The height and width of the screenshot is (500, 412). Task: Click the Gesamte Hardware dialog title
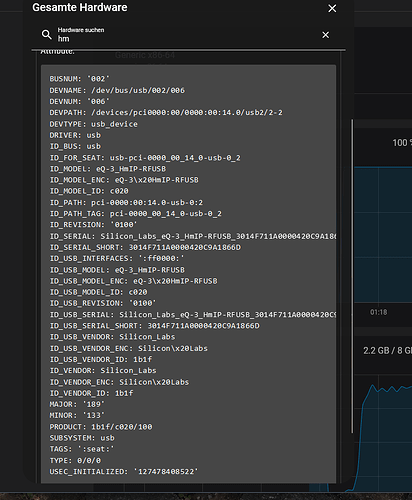coord(80,7)
